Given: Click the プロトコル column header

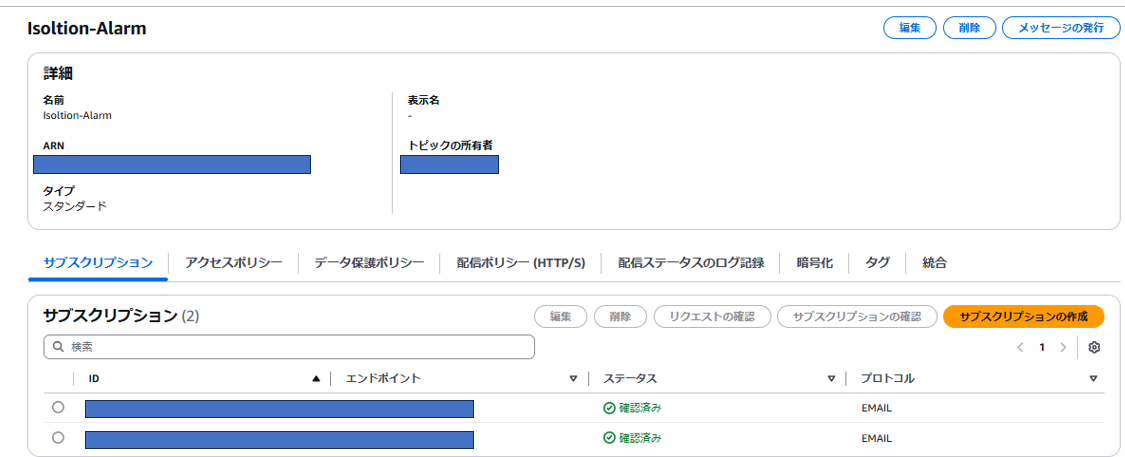Looking at the screenshot, I should [888, 378].
